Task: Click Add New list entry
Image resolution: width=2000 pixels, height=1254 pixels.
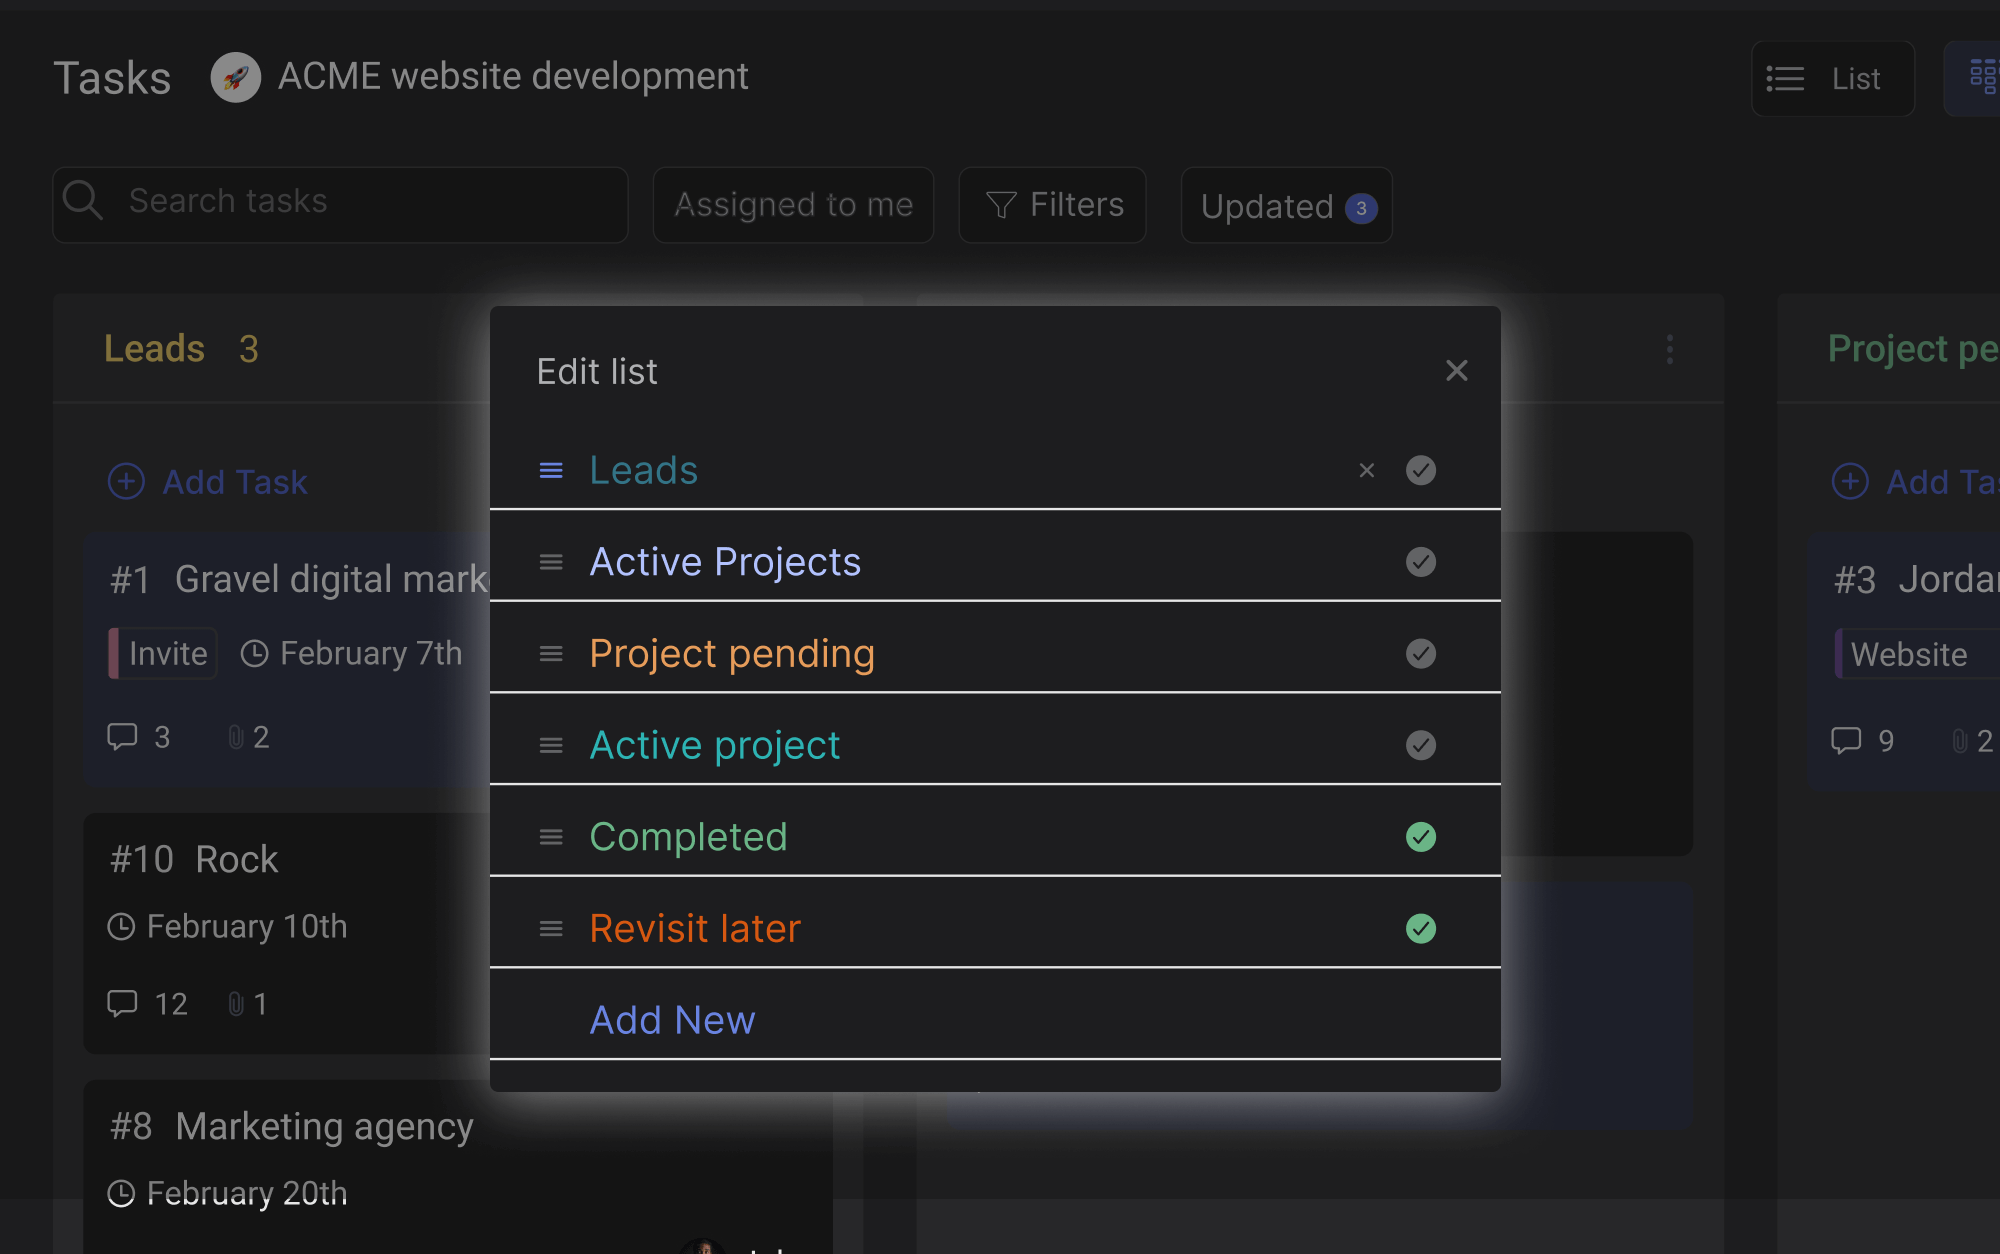Action: [x=672, y=1020]
